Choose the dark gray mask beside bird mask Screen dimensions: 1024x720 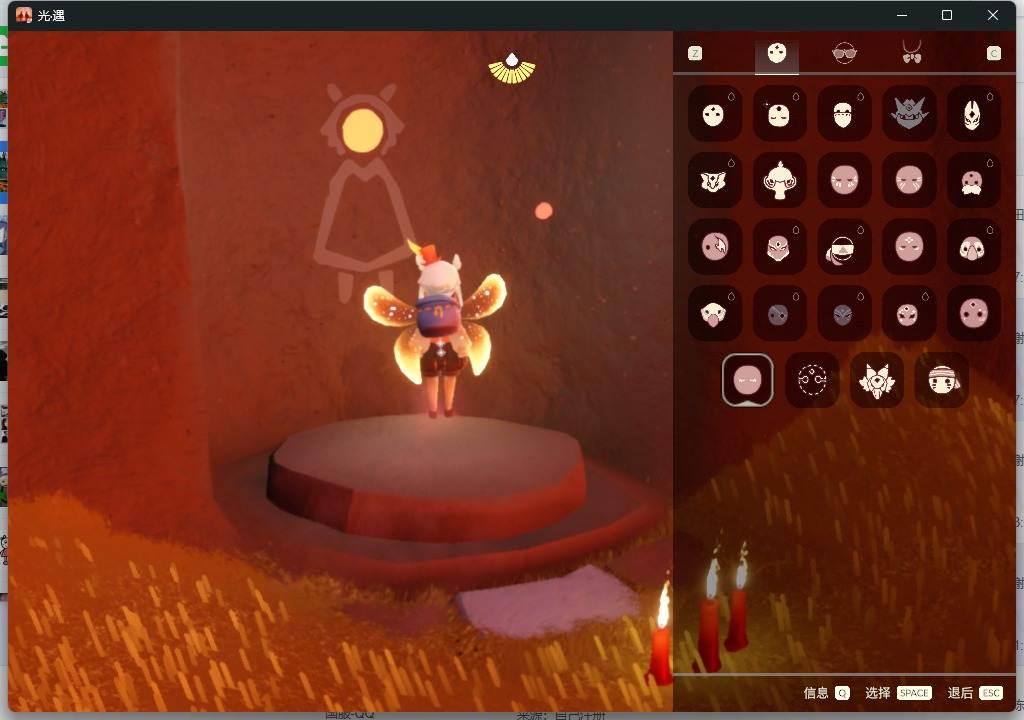(779, 314)
